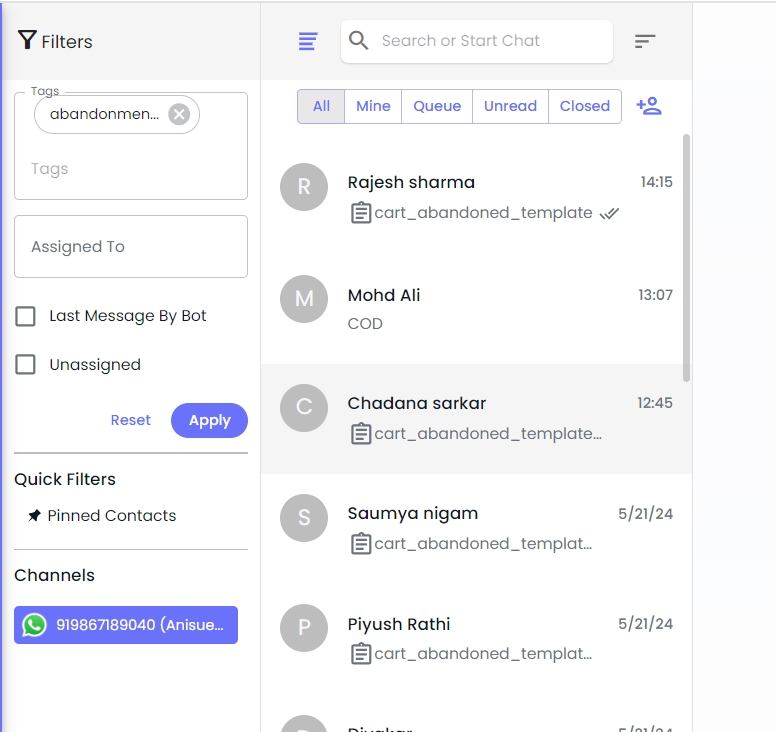776x732 pixels.
Task: Click the Reset link
Action: (x=130, y=421)
